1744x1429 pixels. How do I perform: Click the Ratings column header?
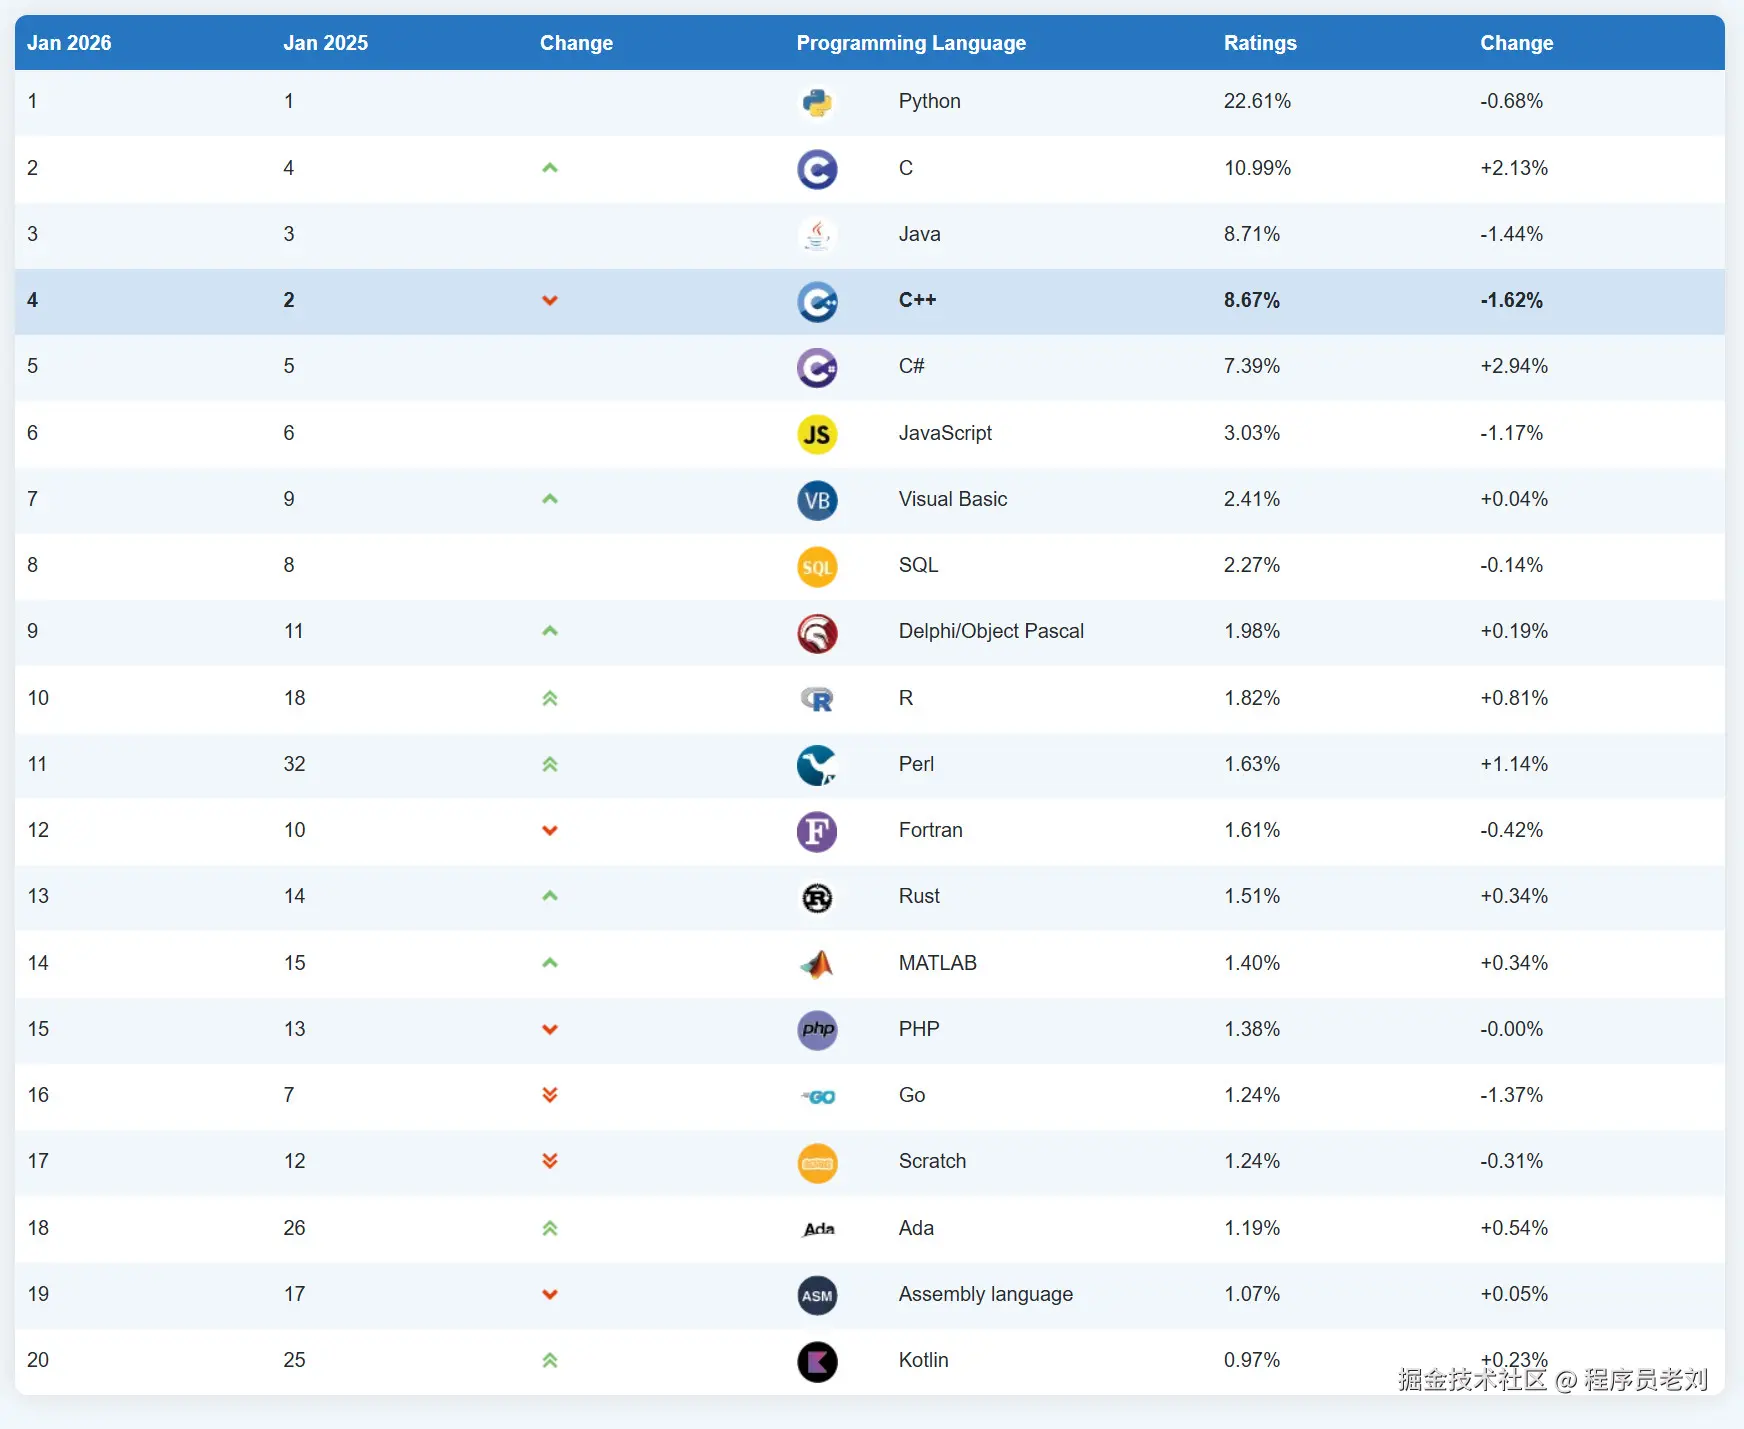point(1260,43)
